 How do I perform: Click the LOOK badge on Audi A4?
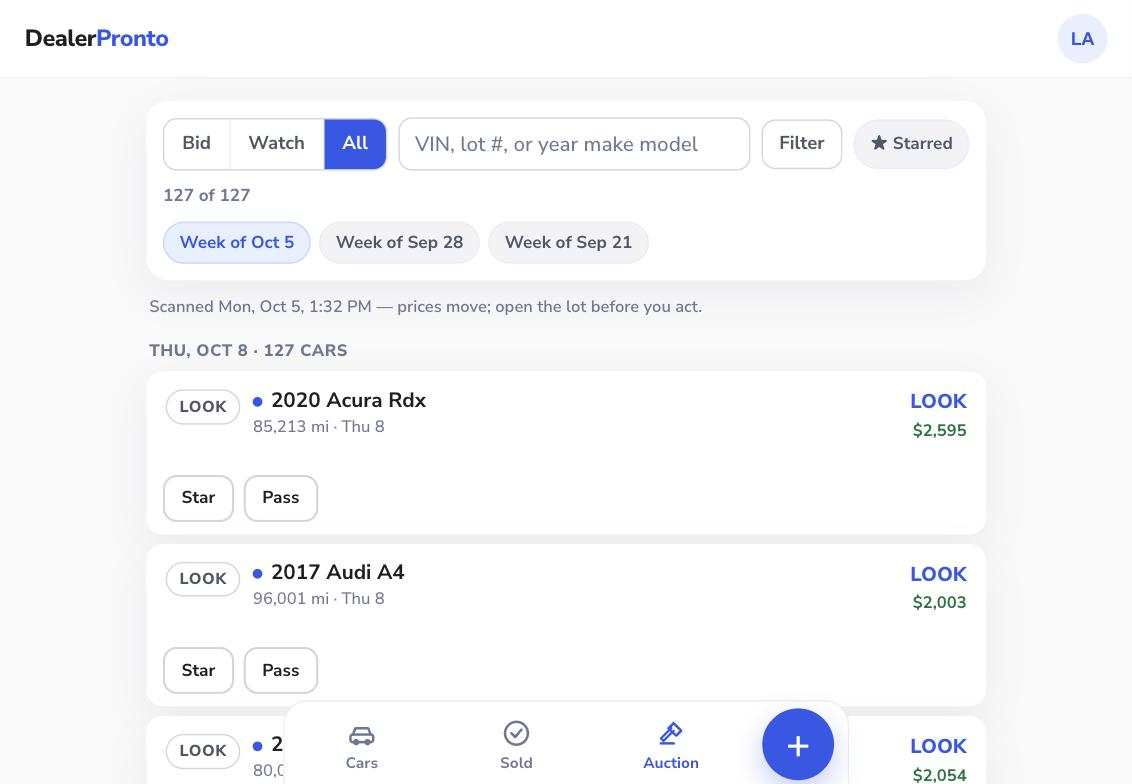click(x=203, y=579)
